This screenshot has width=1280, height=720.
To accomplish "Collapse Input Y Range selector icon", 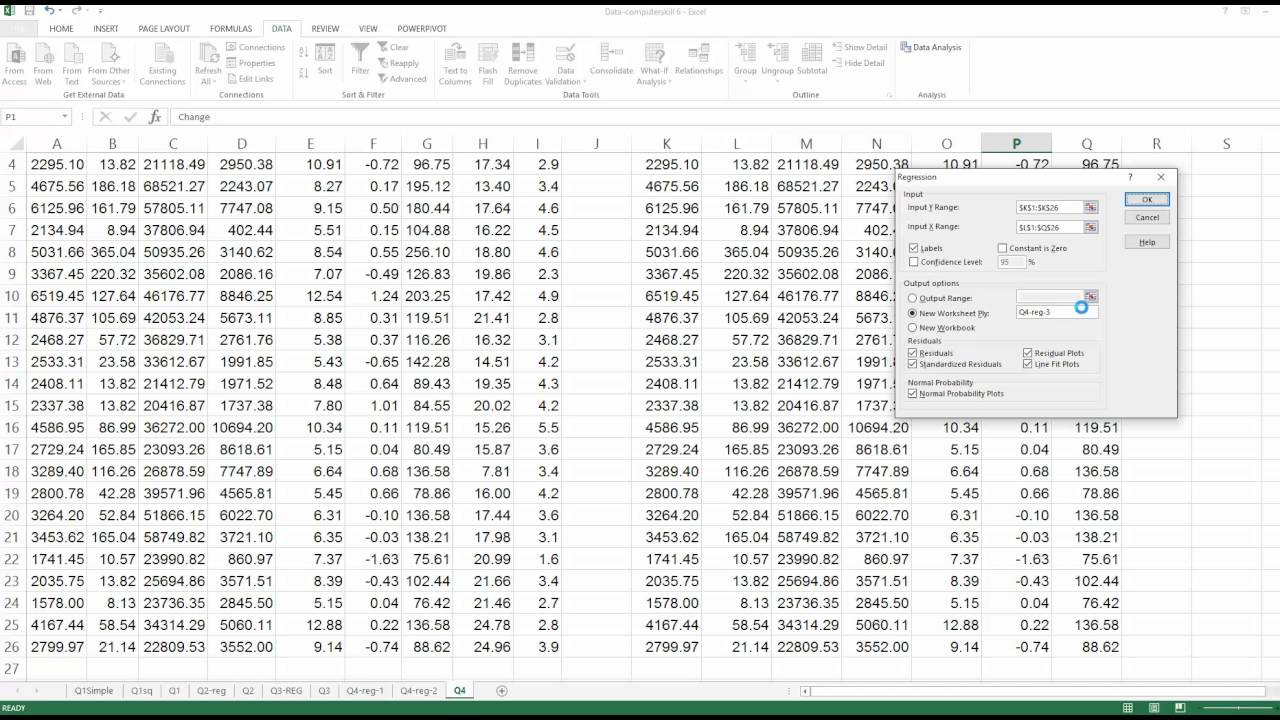I will pyautogui.click(x=1091, y=207).
